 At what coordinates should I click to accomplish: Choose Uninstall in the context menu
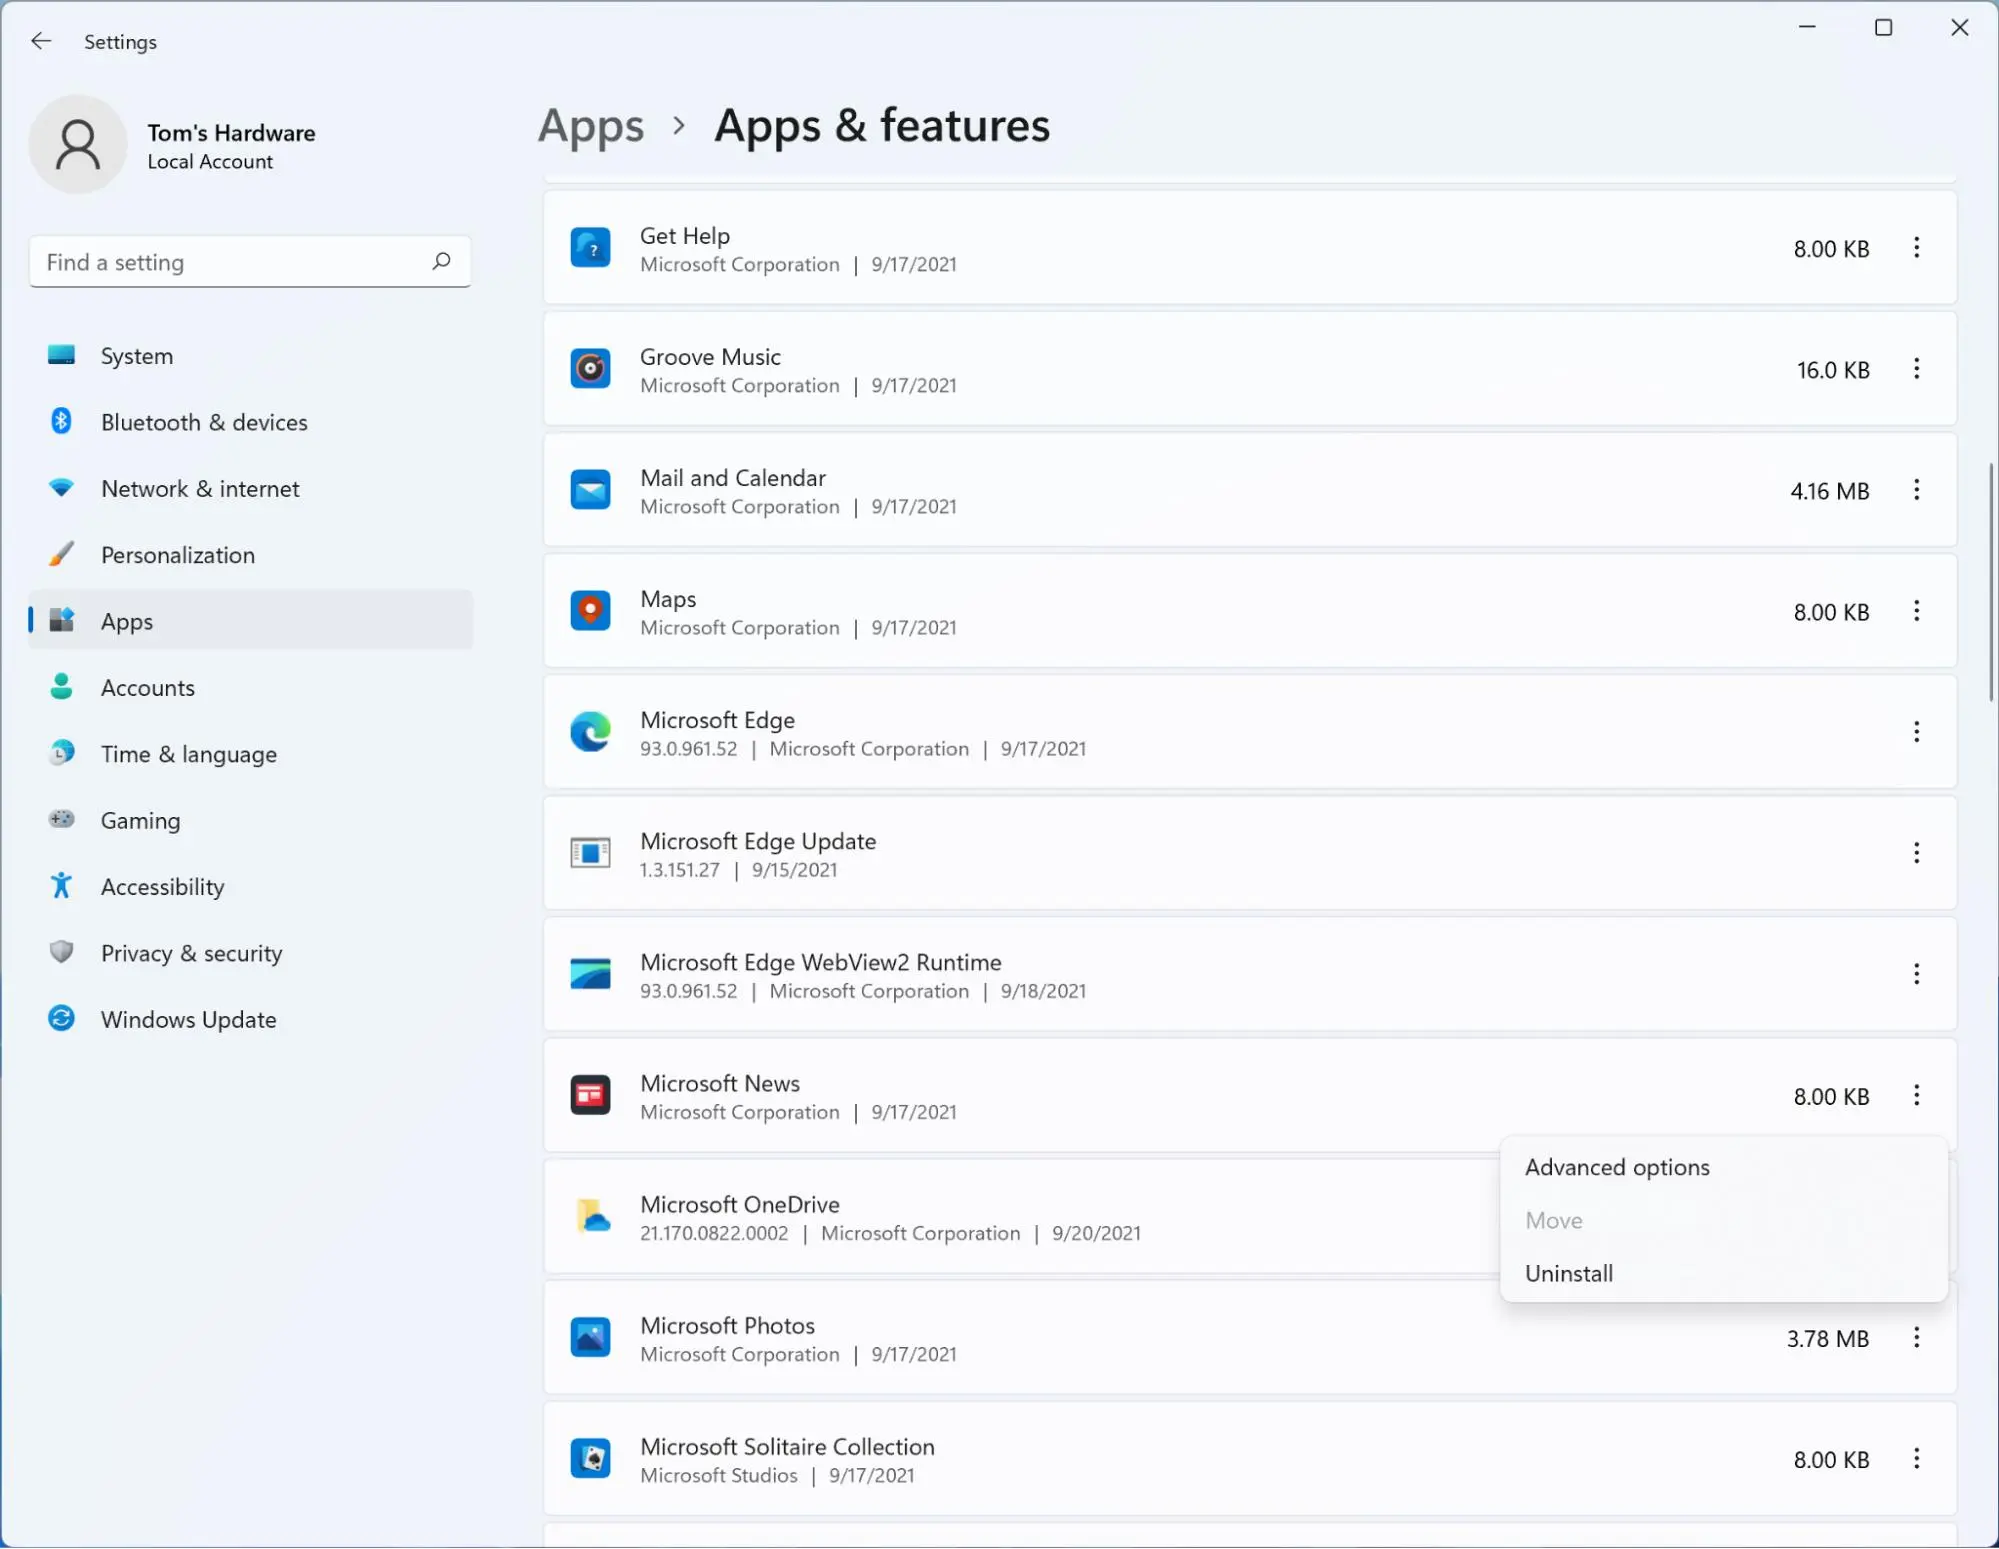tap(1724, 1274)
